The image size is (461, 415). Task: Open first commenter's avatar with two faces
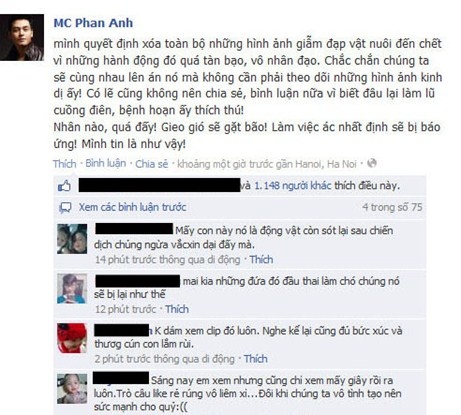click(72, 239)
